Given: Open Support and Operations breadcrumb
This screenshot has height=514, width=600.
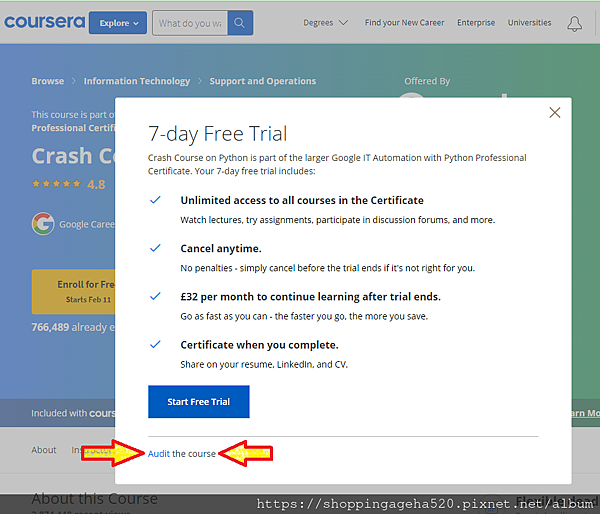Looking at the screenshot, I should click(263, 81).
